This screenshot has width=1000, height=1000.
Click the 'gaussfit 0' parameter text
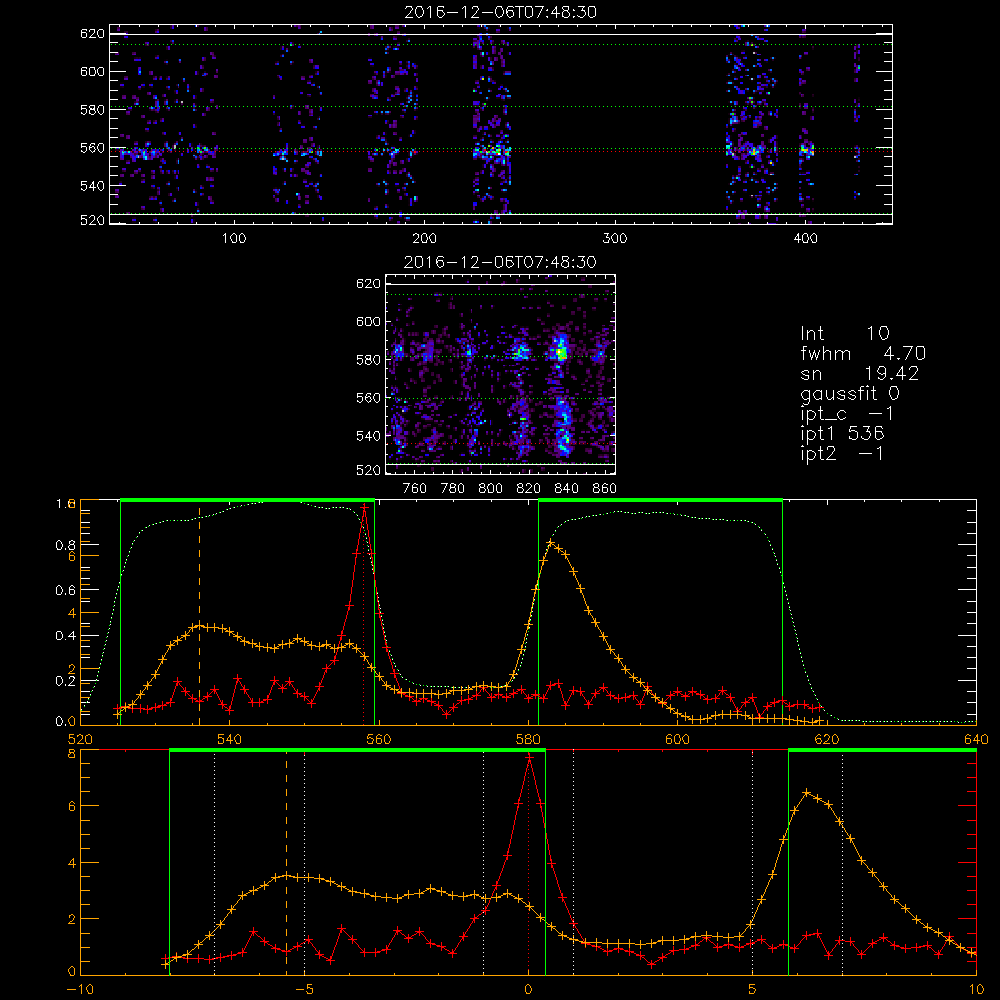tap(850, 393)
